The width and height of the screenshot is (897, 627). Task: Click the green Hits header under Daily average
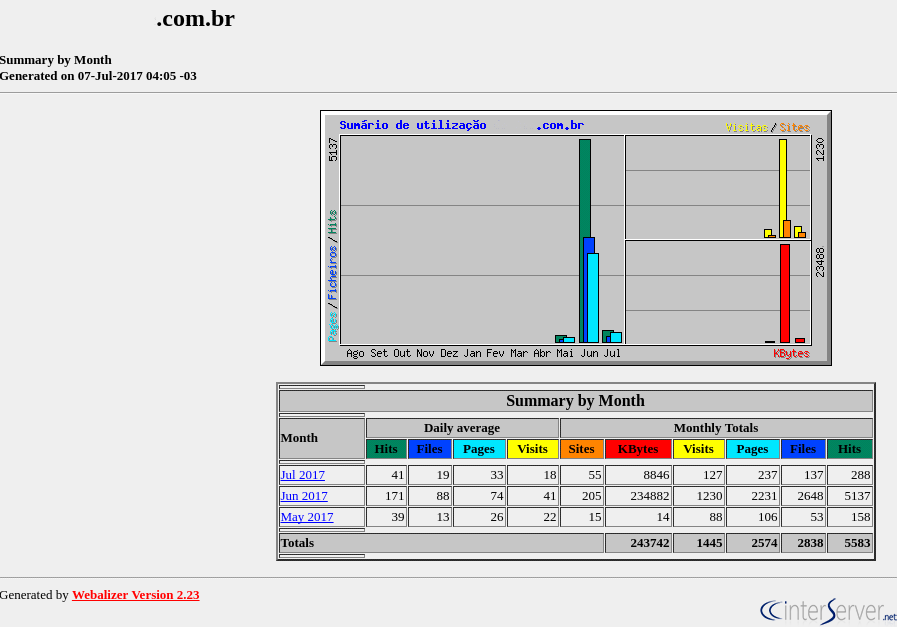pyautogui.click(x=386, y=449)
